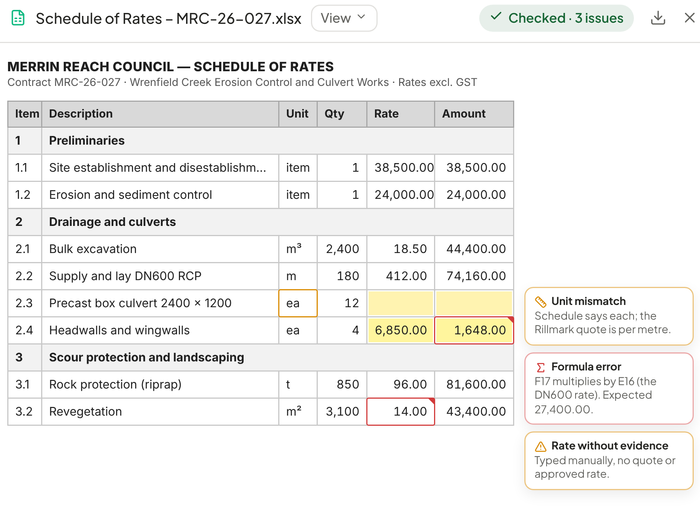The height and width of the screenshot is (510, 700).
Task: Open the Formula error issue card
Action: pos(609,388)
